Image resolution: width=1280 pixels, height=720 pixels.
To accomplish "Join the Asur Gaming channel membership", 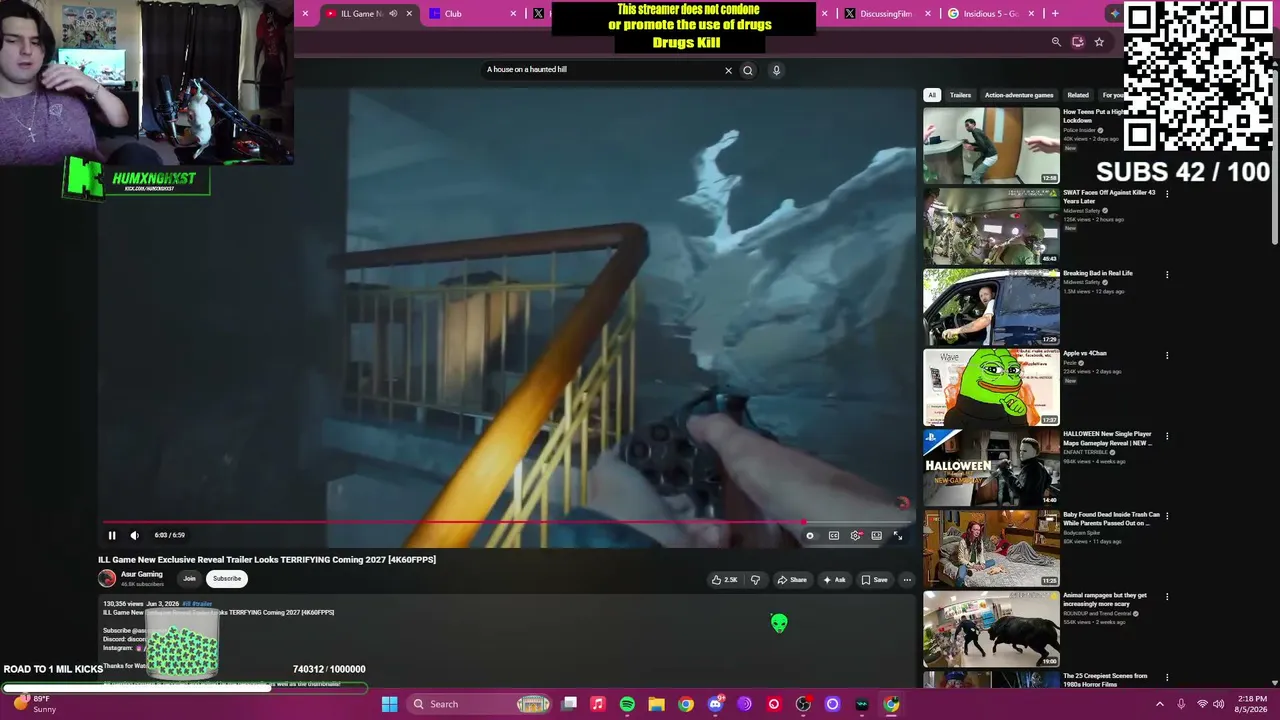I will click(189, 578).
